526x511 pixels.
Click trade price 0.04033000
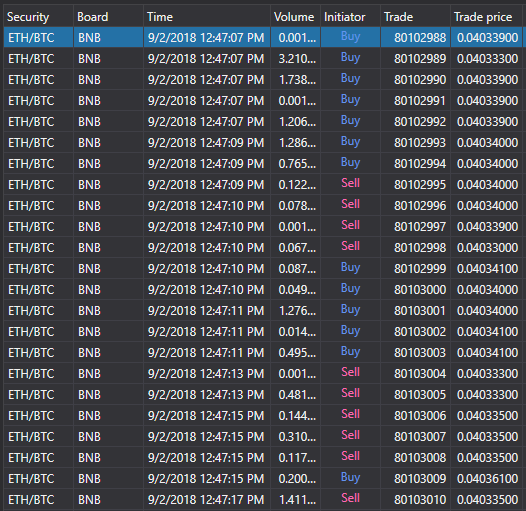pos(487,248)
